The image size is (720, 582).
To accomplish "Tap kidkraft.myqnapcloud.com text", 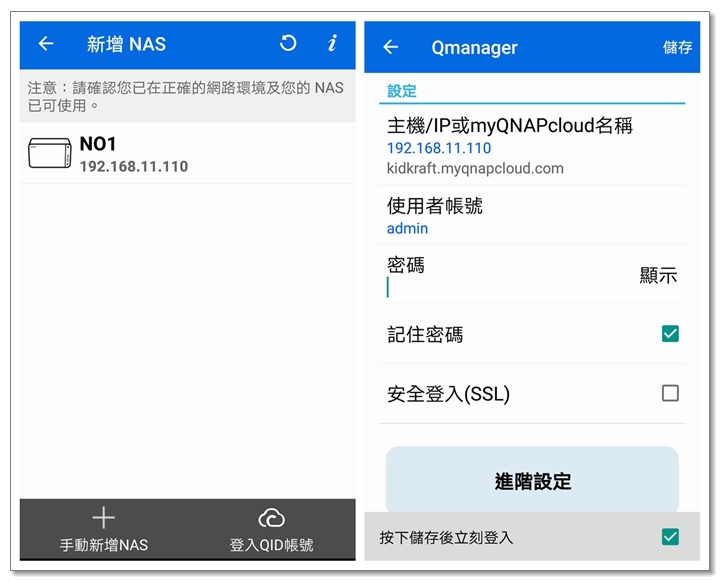I will point(475,168).
